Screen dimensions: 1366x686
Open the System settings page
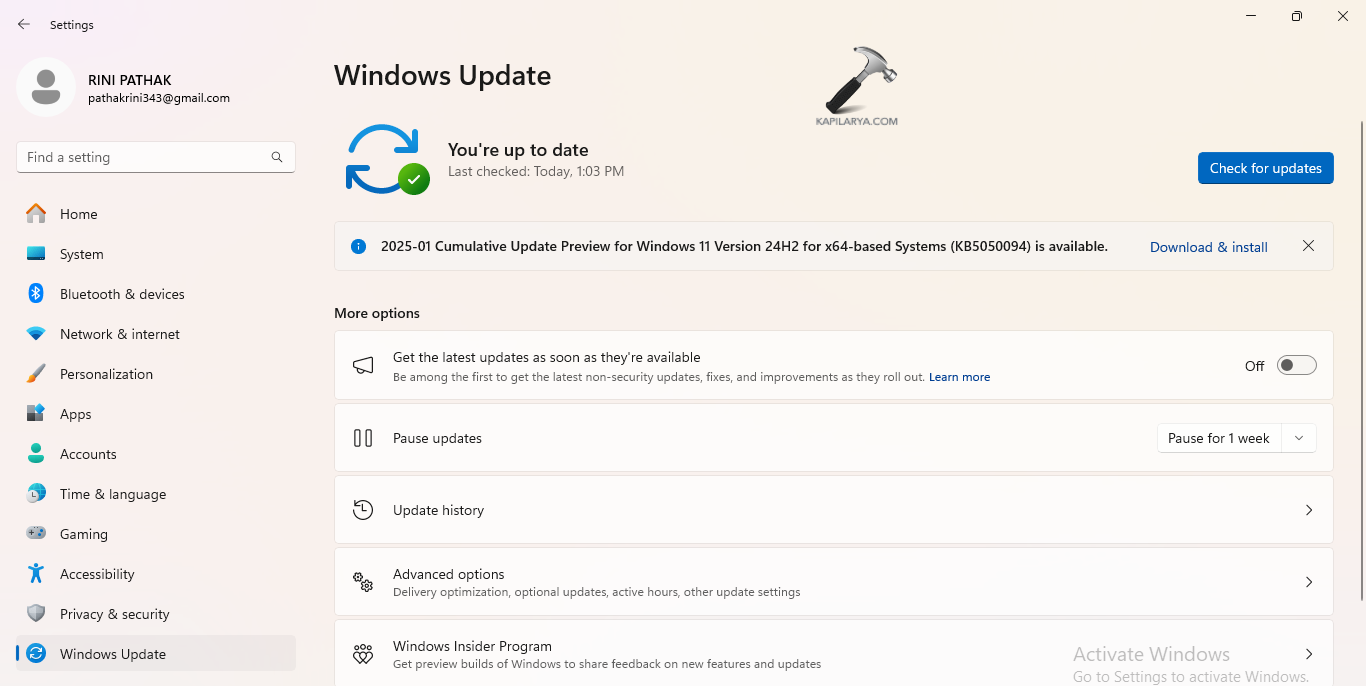point(81,254)
